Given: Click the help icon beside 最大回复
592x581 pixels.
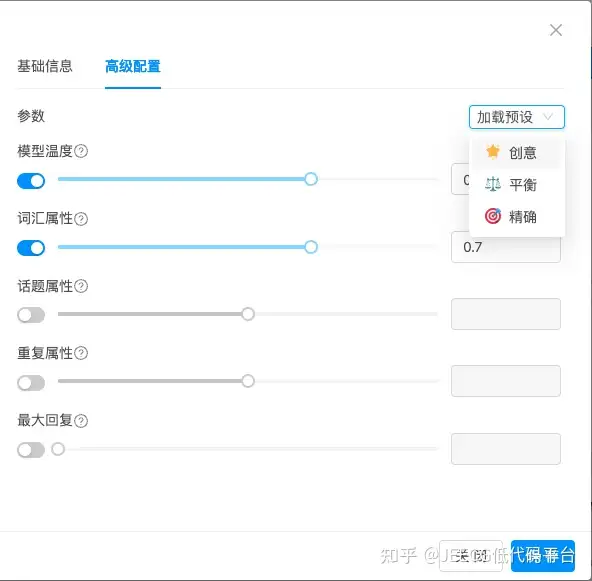Looking at the screenshot, I should (x=81, y=421).
